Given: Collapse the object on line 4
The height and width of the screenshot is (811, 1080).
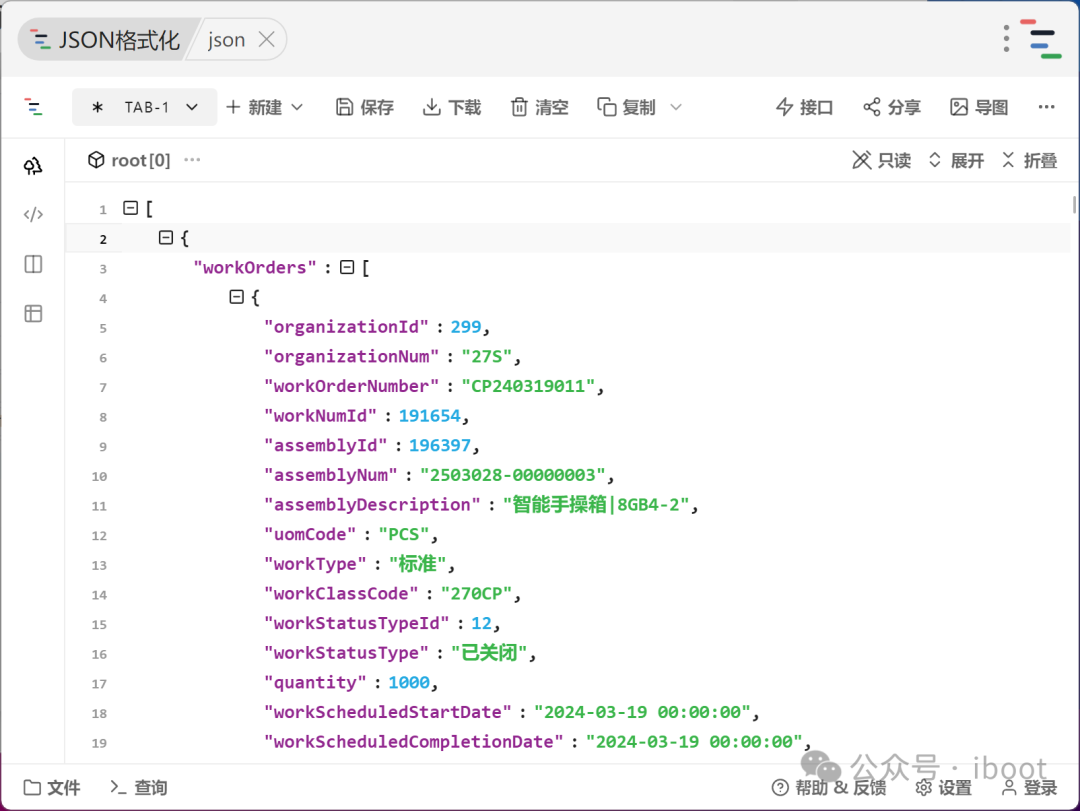Looking at the screenshot, I should point(236,297).
